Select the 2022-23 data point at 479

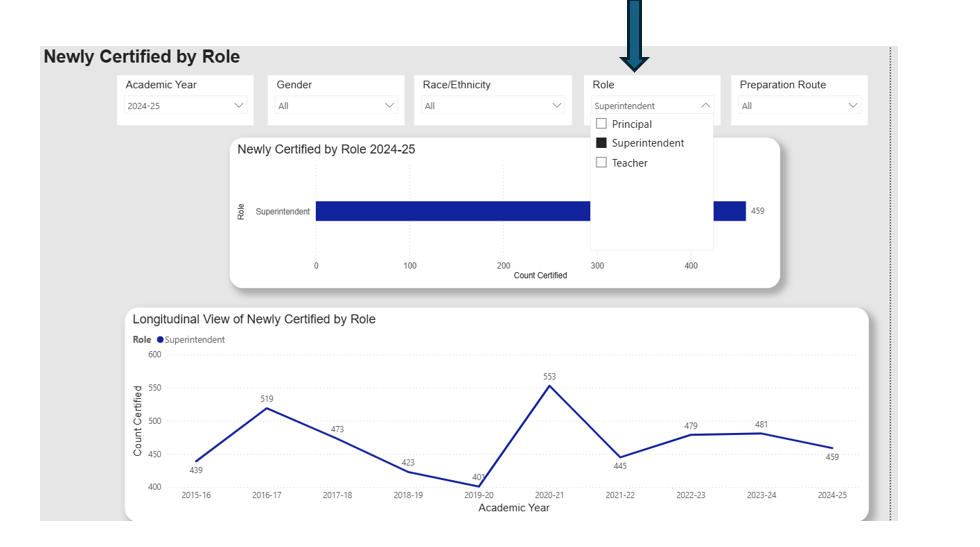[690, 435]
